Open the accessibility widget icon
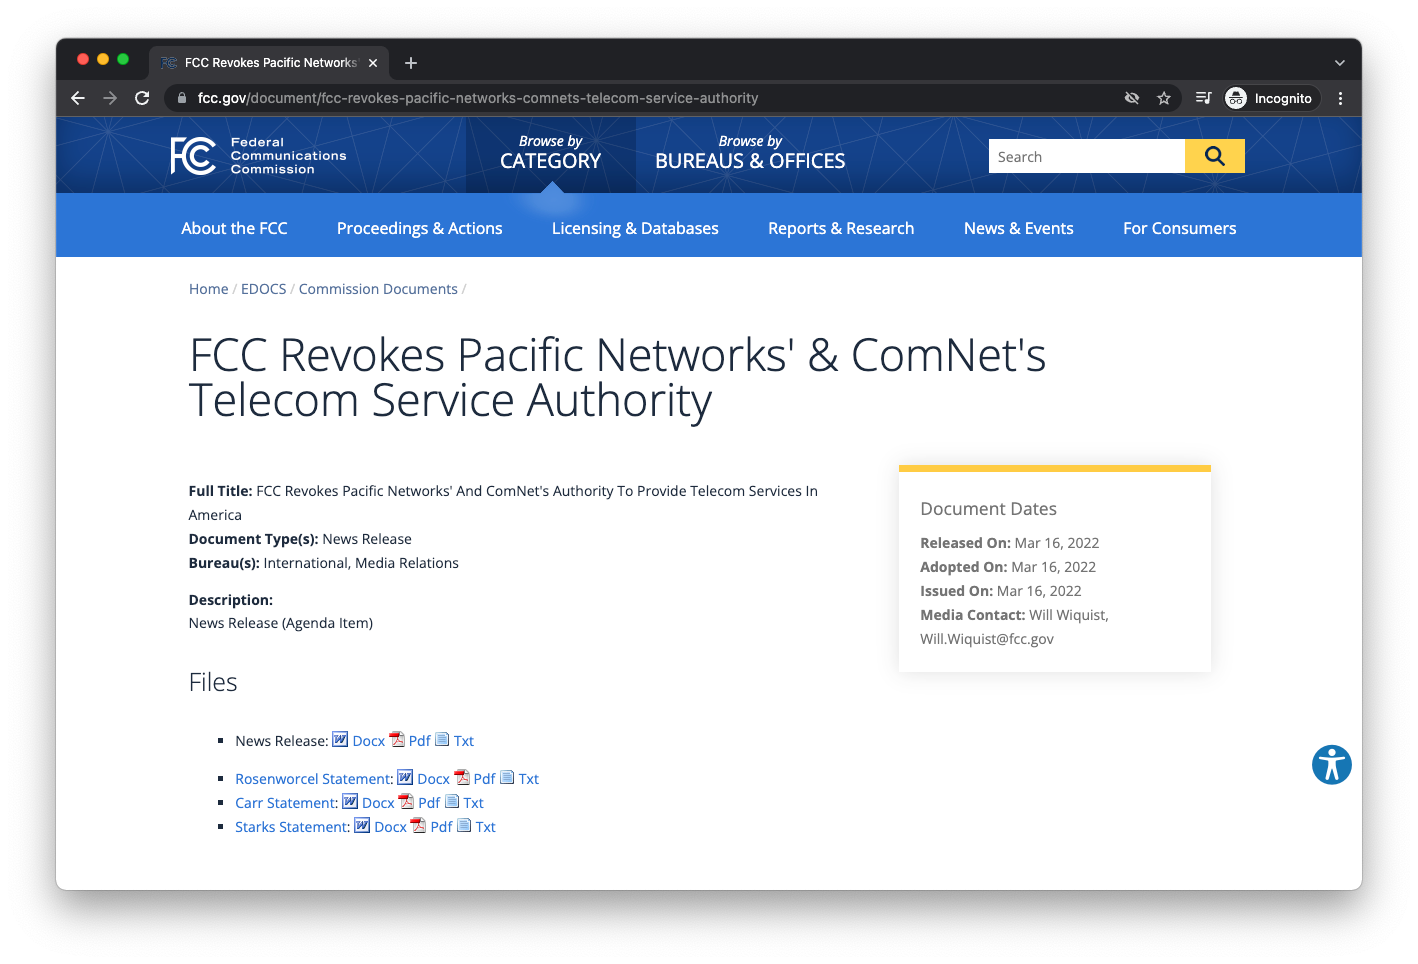The width and height of the screenshot is (1418, 964). 1331,765
